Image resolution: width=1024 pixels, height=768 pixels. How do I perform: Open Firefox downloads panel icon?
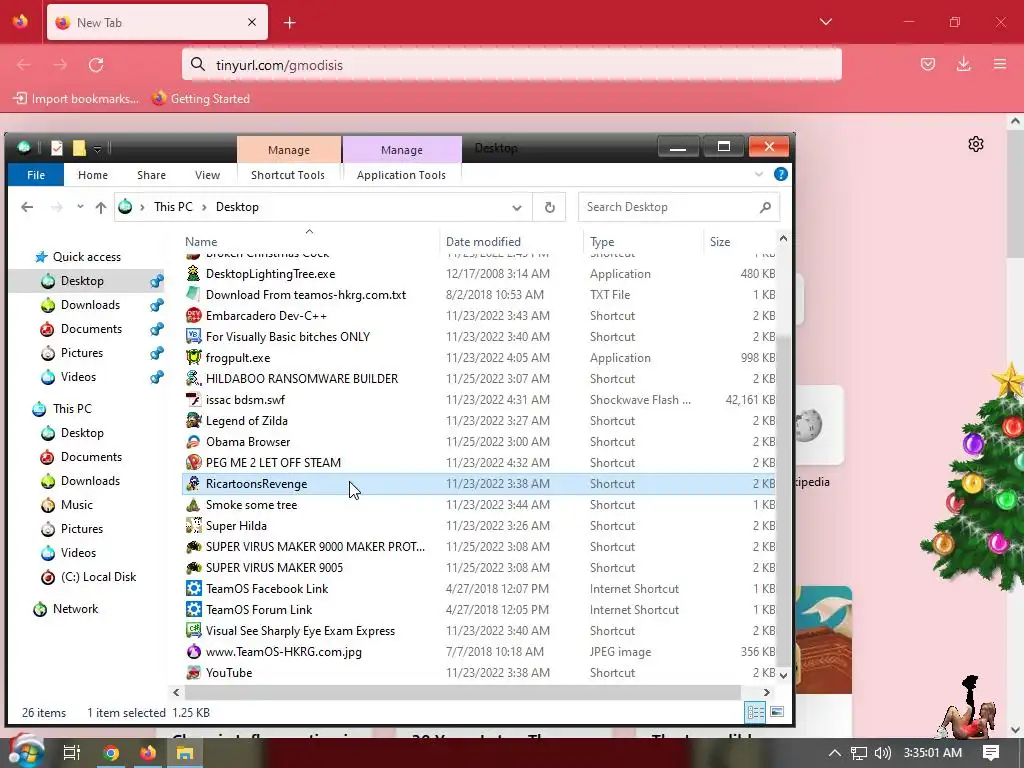pyautogui.click(x=963, y=64)
